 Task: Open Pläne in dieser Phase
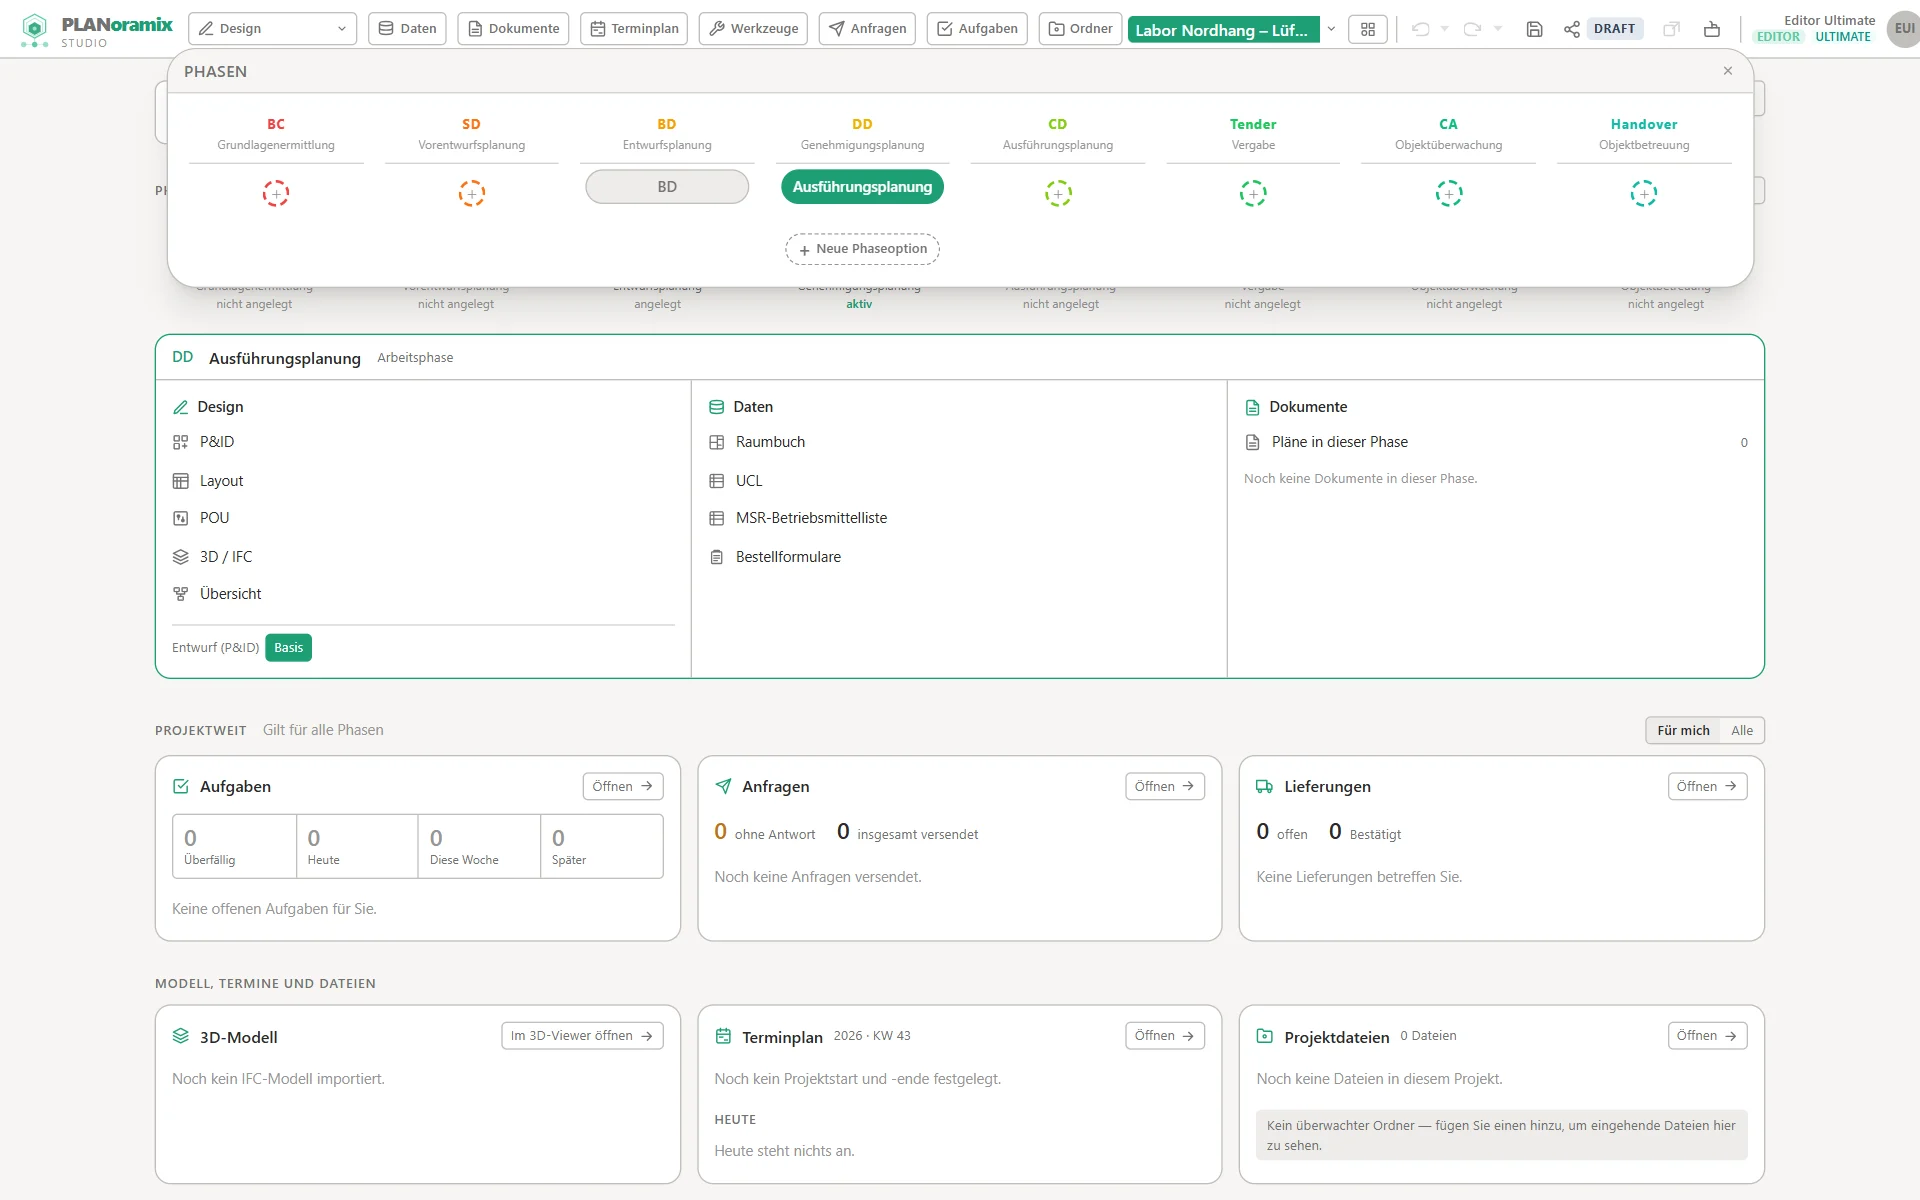click(1339, 442)
